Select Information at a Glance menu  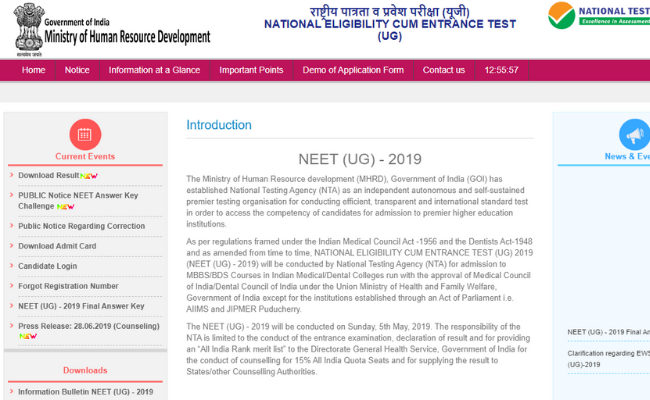point(154,70)
